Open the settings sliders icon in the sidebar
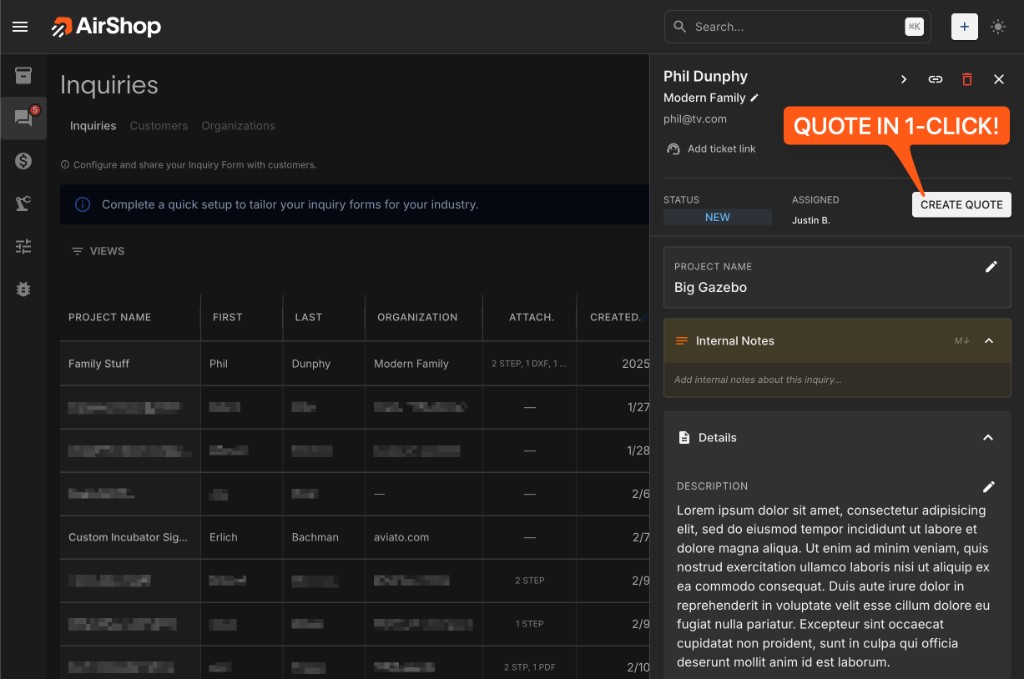 tap(22, 246)
